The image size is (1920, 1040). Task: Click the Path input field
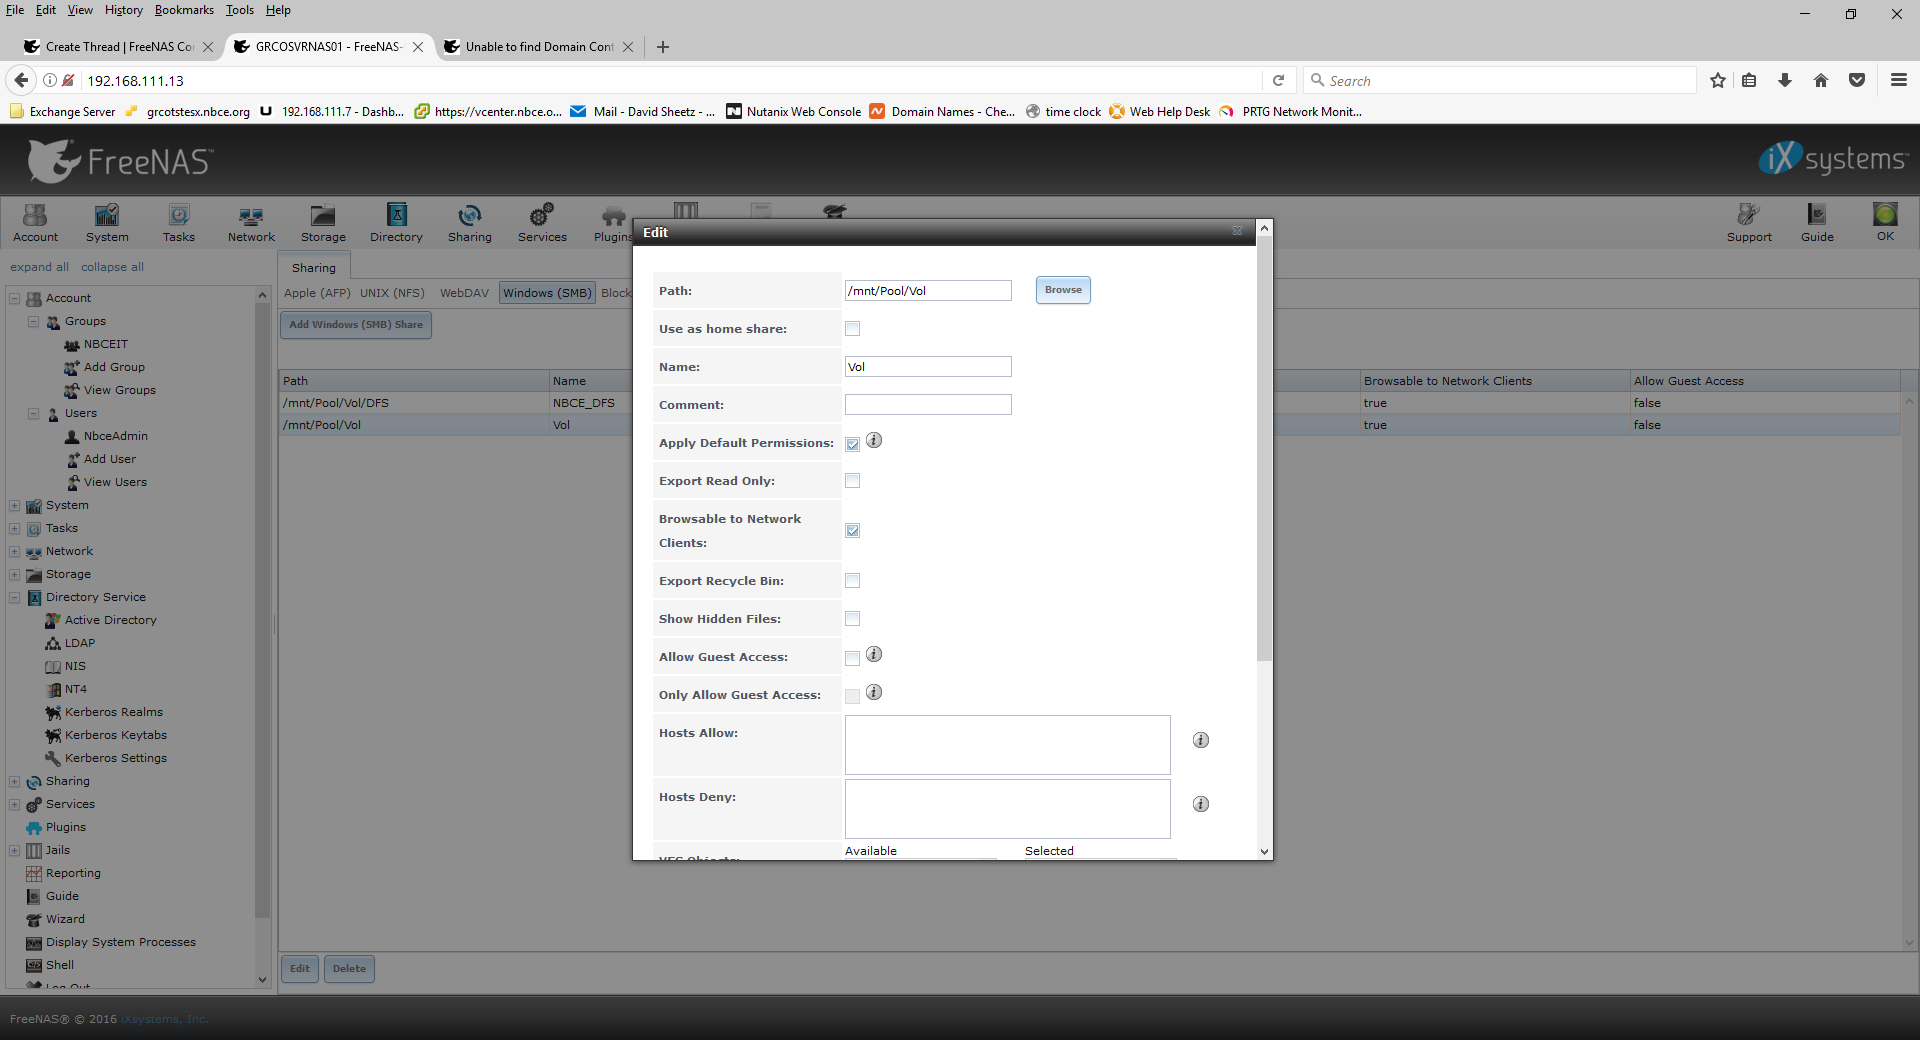928,290
